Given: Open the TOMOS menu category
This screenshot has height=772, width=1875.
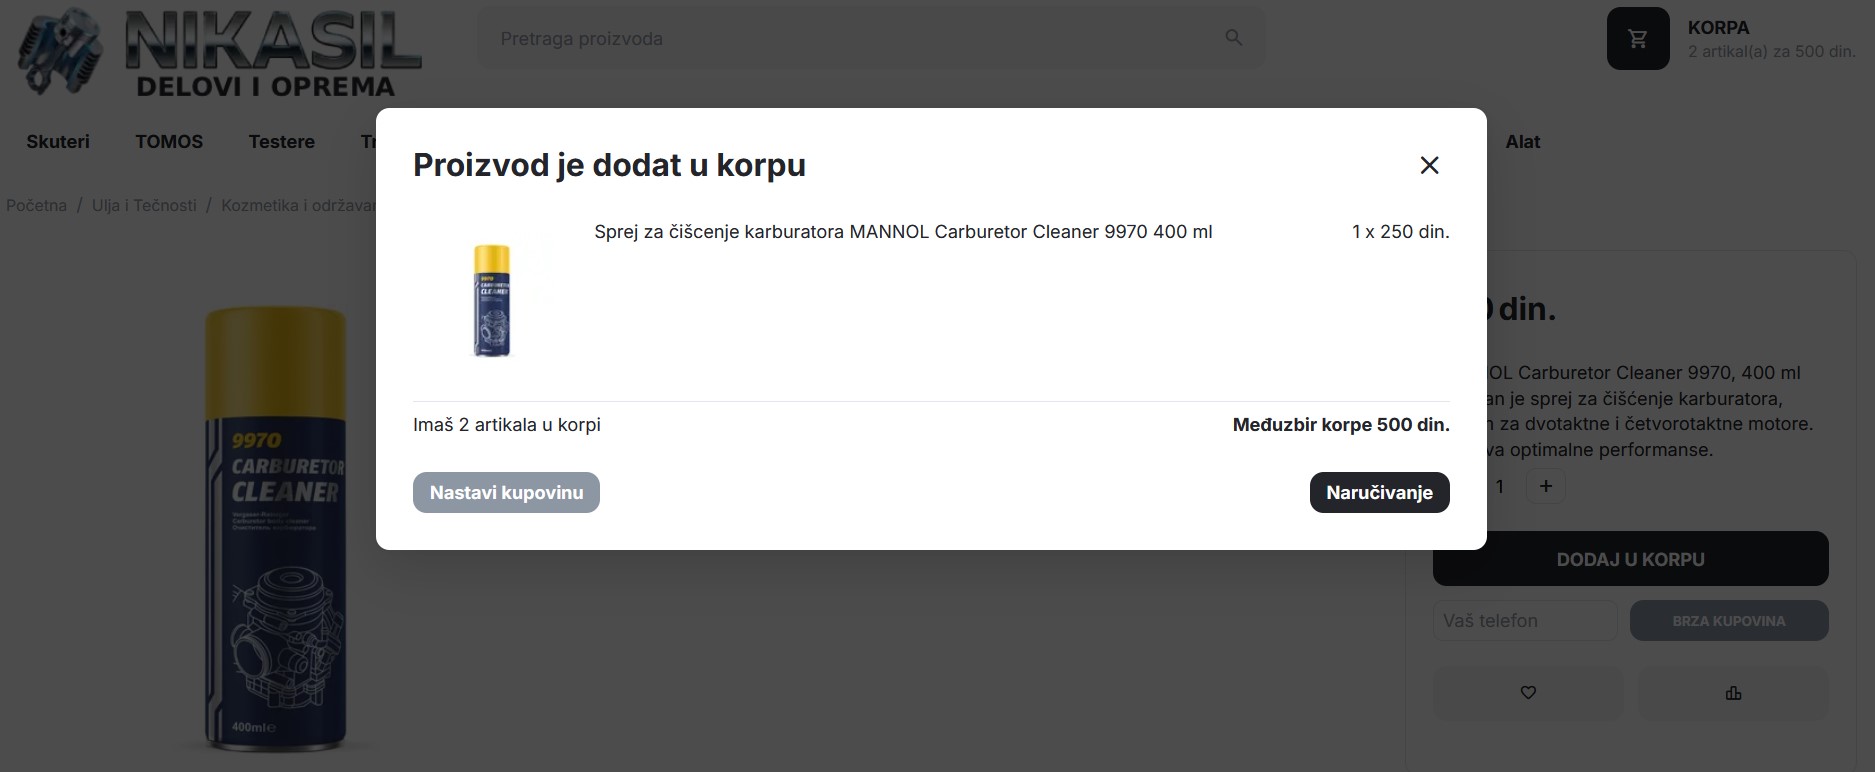Looking at the screenshot, I should pos(169,142).
